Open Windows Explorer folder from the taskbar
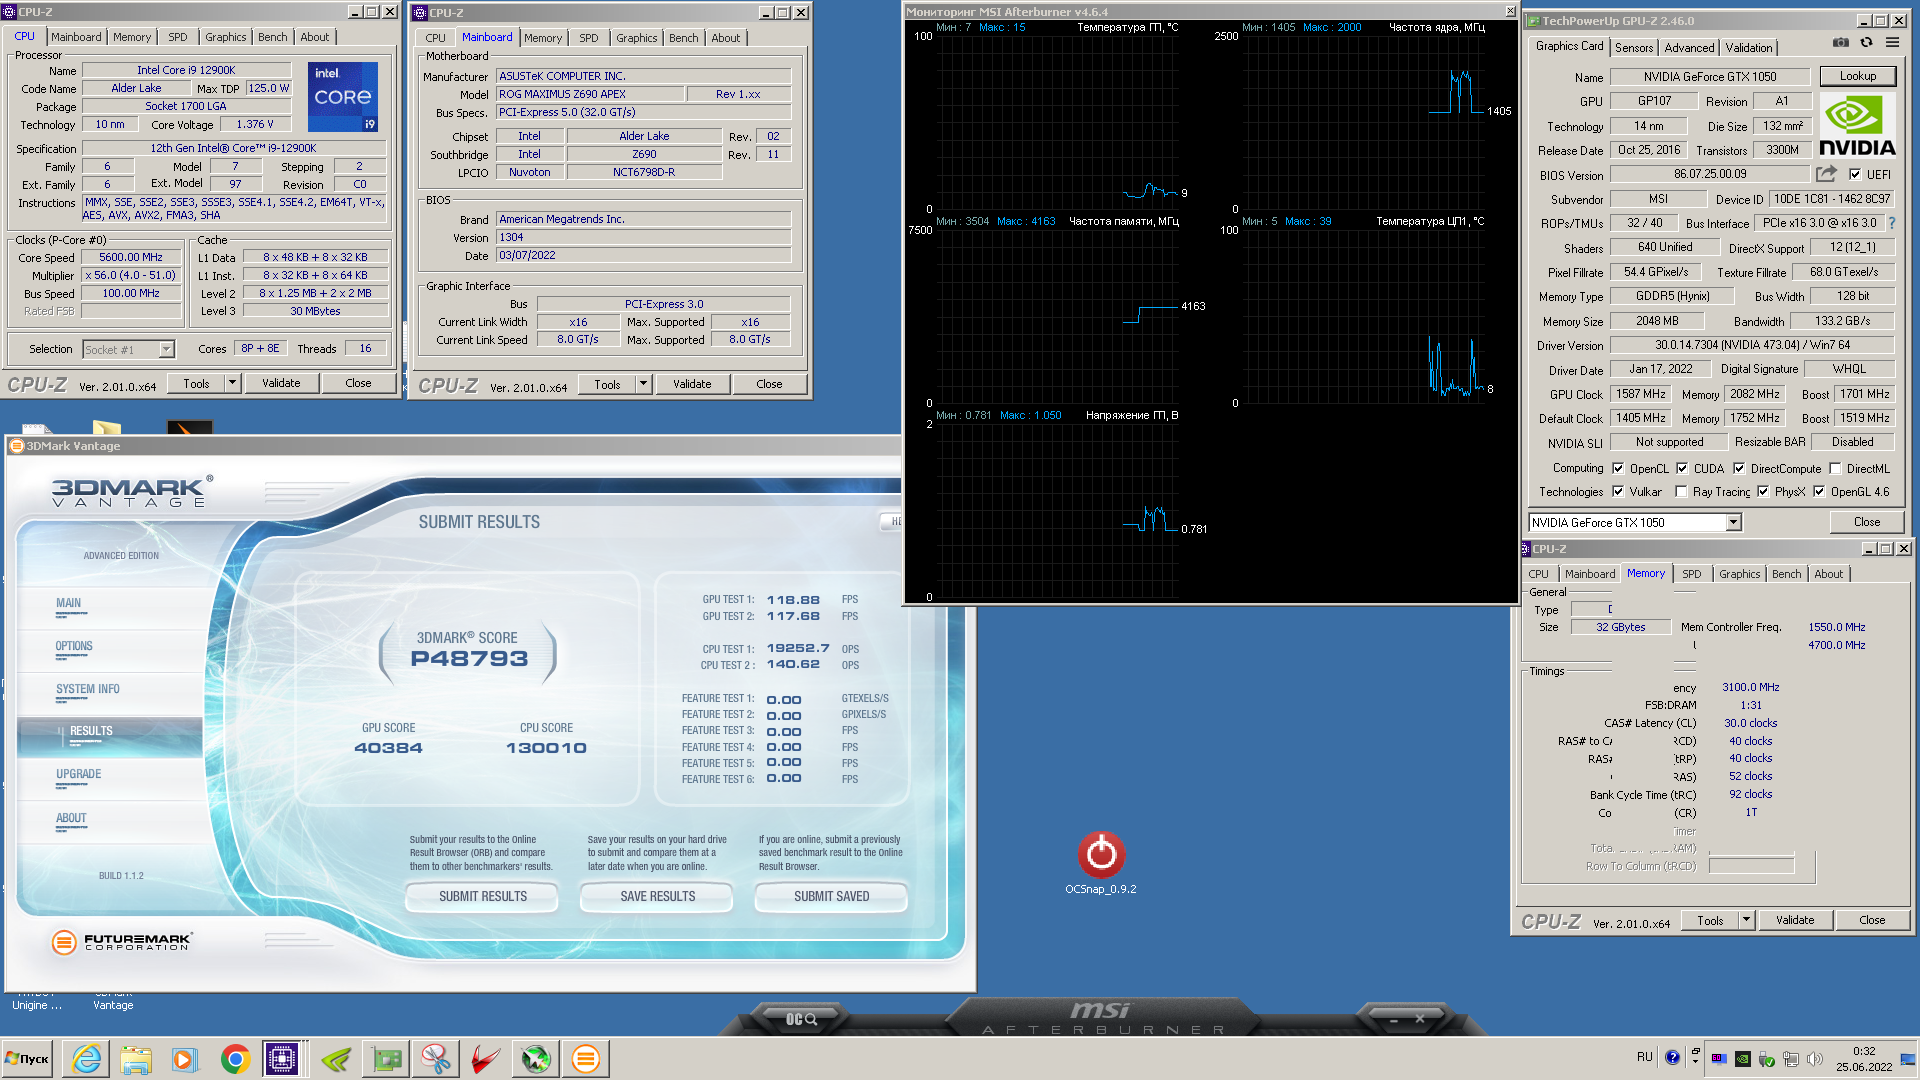 coord(136,1058)
